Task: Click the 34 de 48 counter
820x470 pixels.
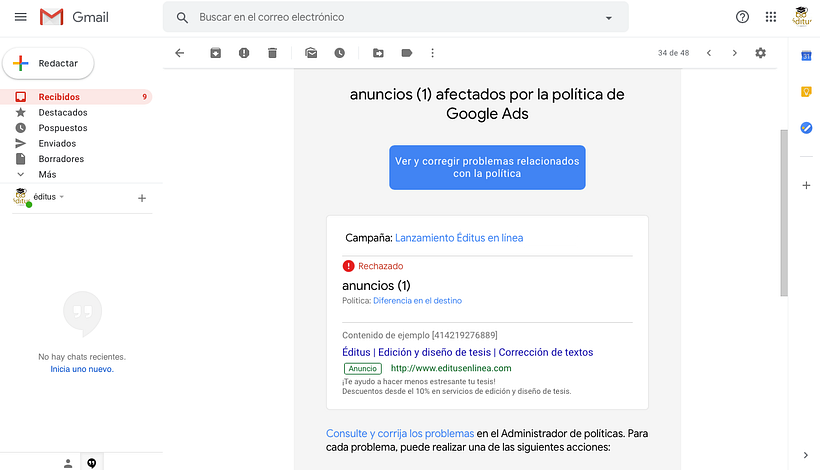Action: coord(673,53)
